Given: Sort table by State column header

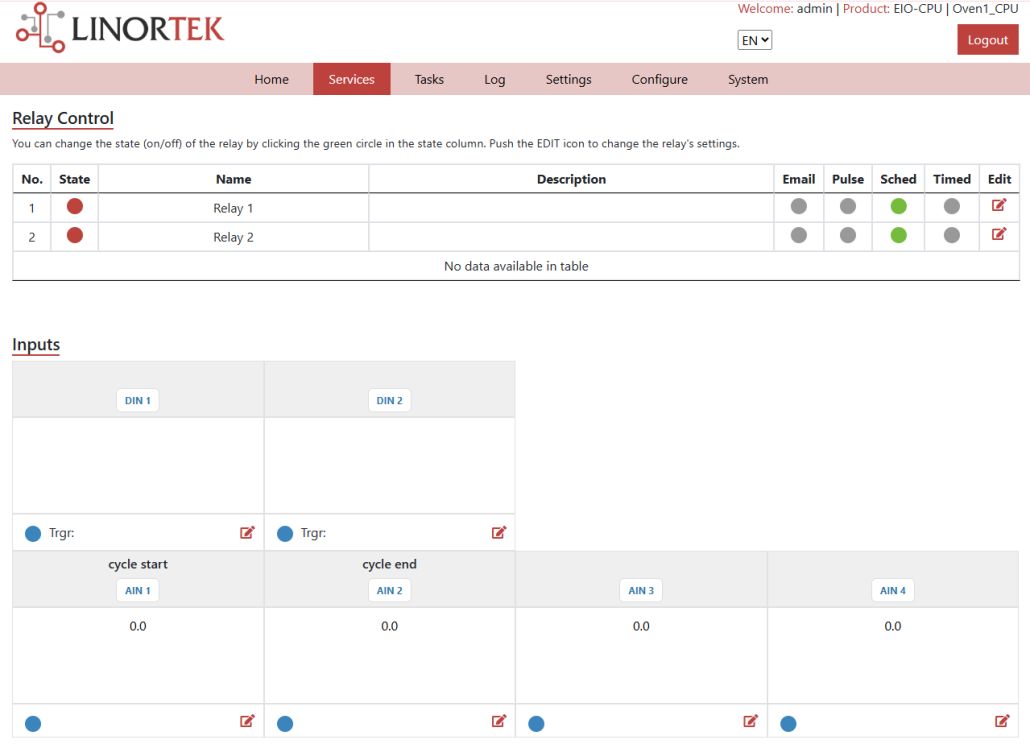Looking at the screenshot, I should pyautogui.click(x=74, y=179).
